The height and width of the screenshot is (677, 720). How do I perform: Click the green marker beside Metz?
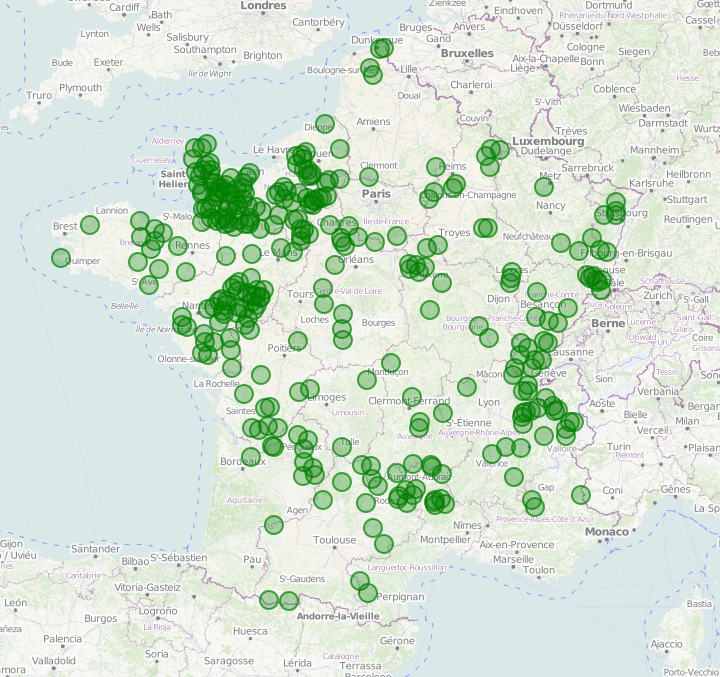coord(545,186)
